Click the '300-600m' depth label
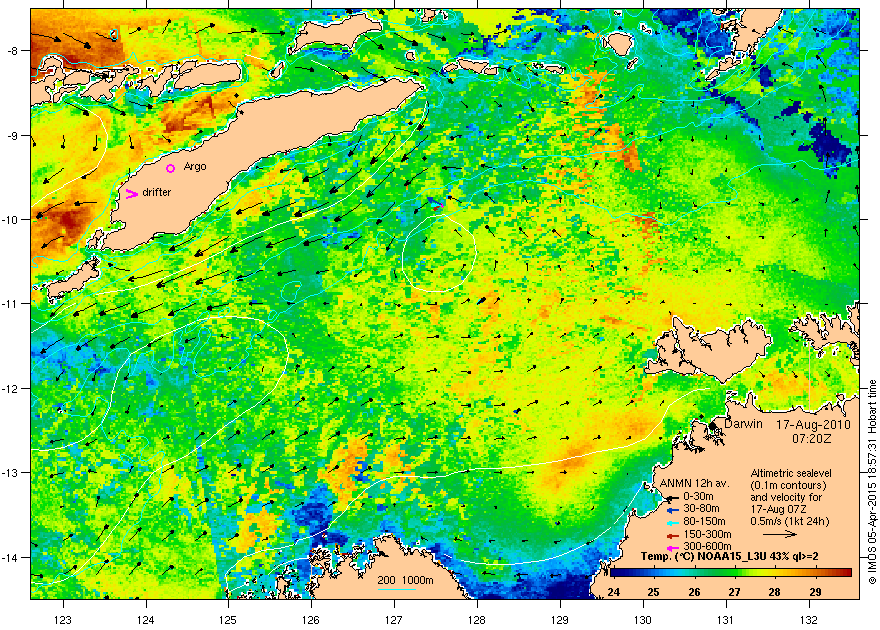The width and height of the screenshot is (880, 630). pyautogui.click(x=707, y=547)
